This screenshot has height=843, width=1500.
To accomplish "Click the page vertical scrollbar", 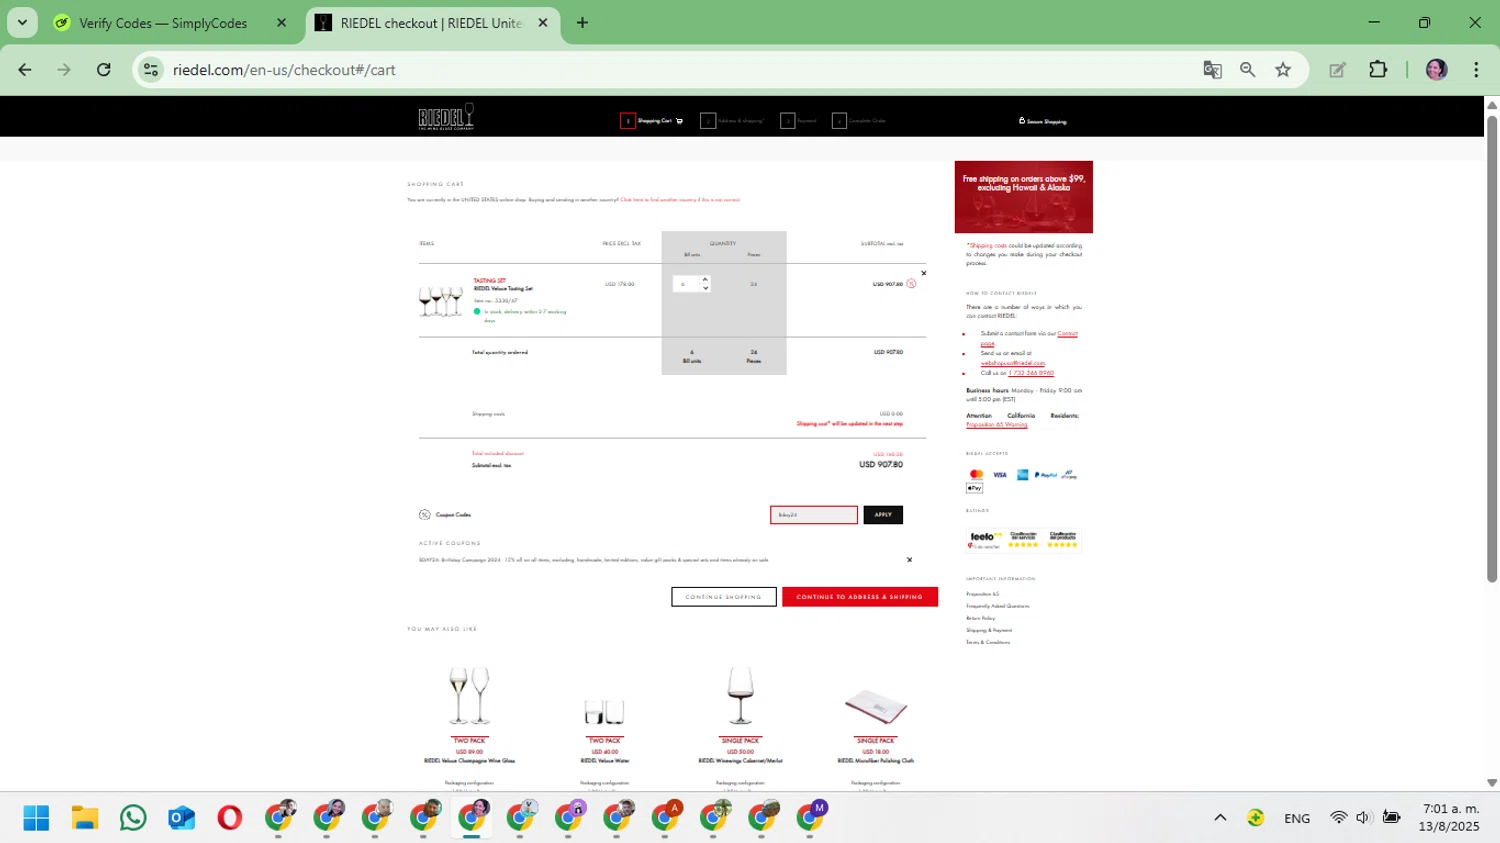I will point(1492,348).
